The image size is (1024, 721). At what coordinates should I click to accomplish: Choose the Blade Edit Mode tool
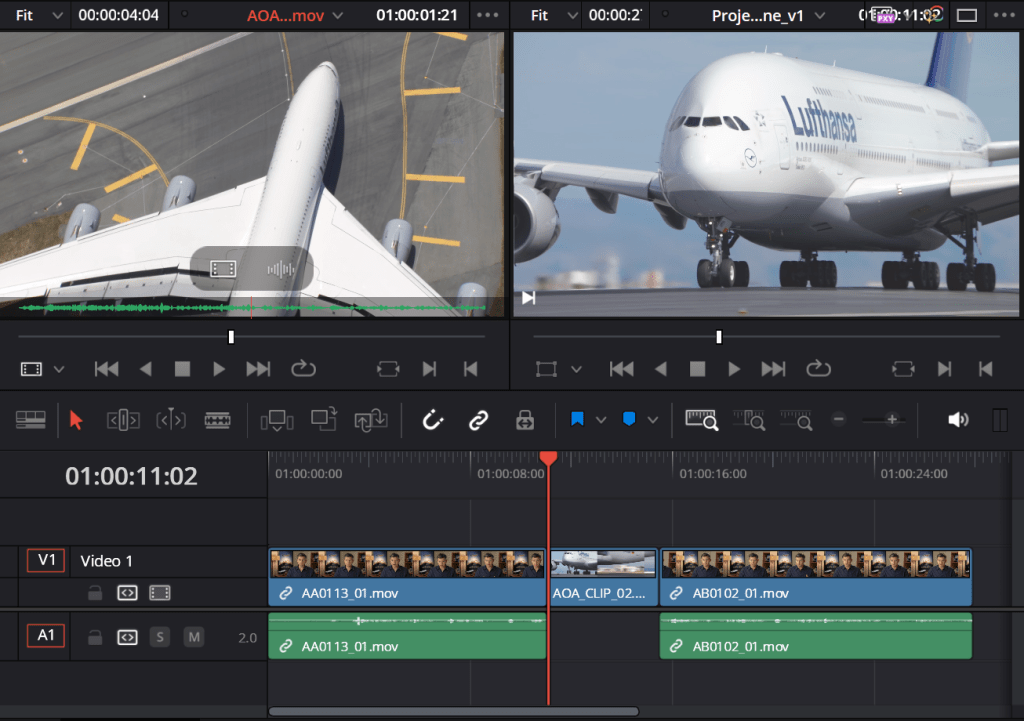point(217,421)
